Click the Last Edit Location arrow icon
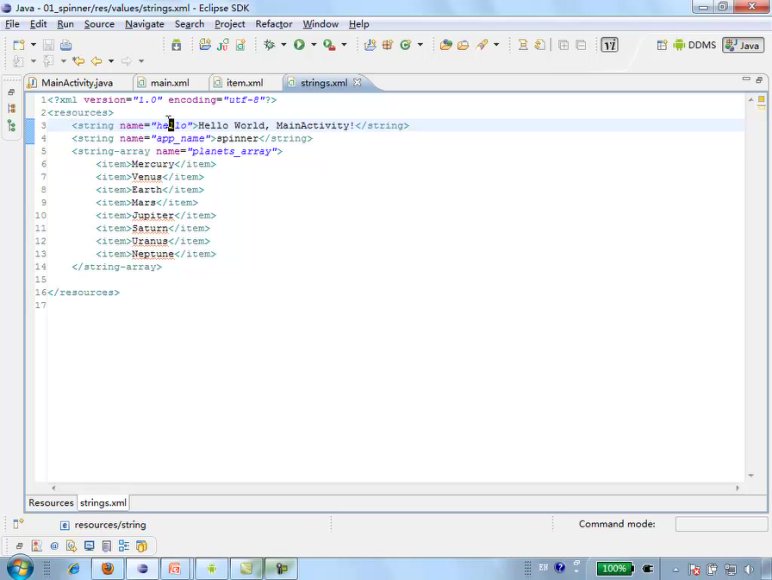 [x=78, y=61]
